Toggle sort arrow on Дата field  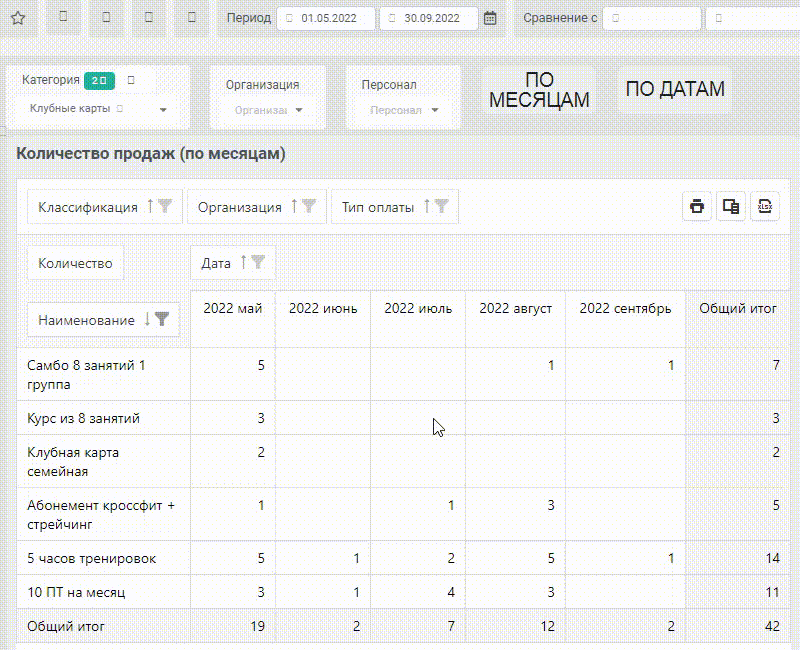[x=243, y=262]
